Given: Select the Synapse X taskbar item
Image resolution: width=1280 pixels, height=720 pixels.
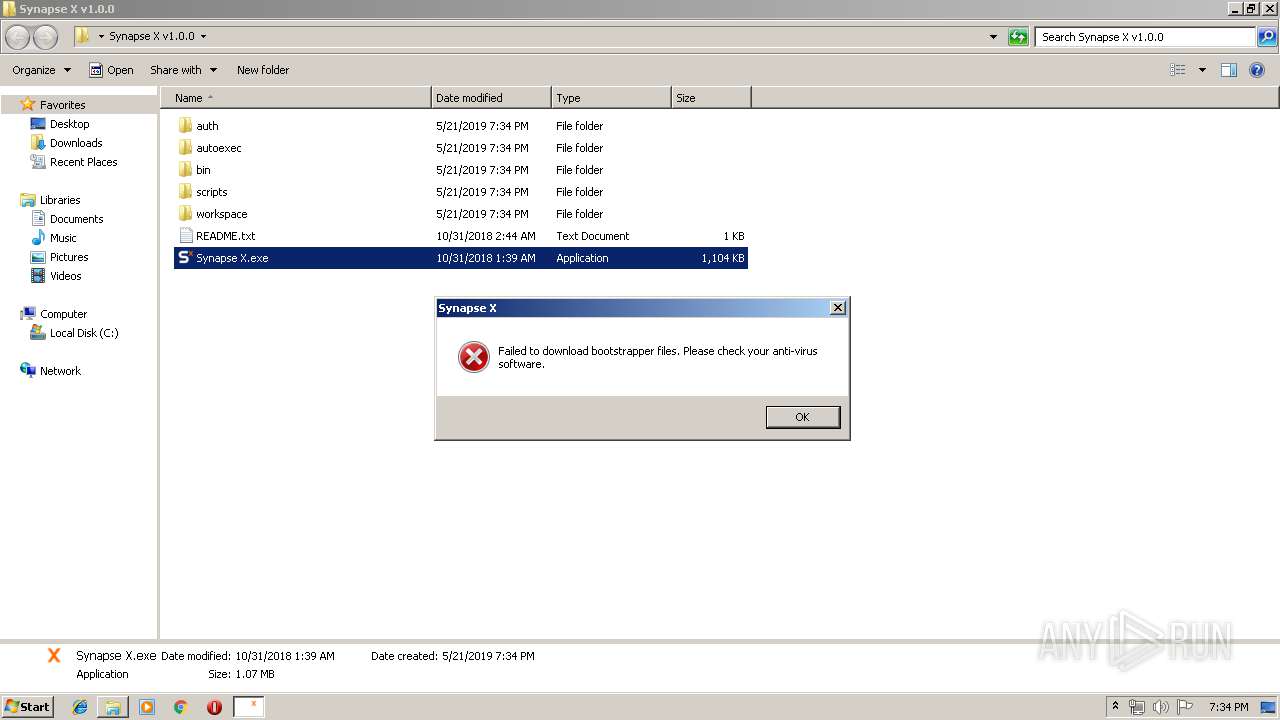Looking at the screenshot, I should [248, 707].
